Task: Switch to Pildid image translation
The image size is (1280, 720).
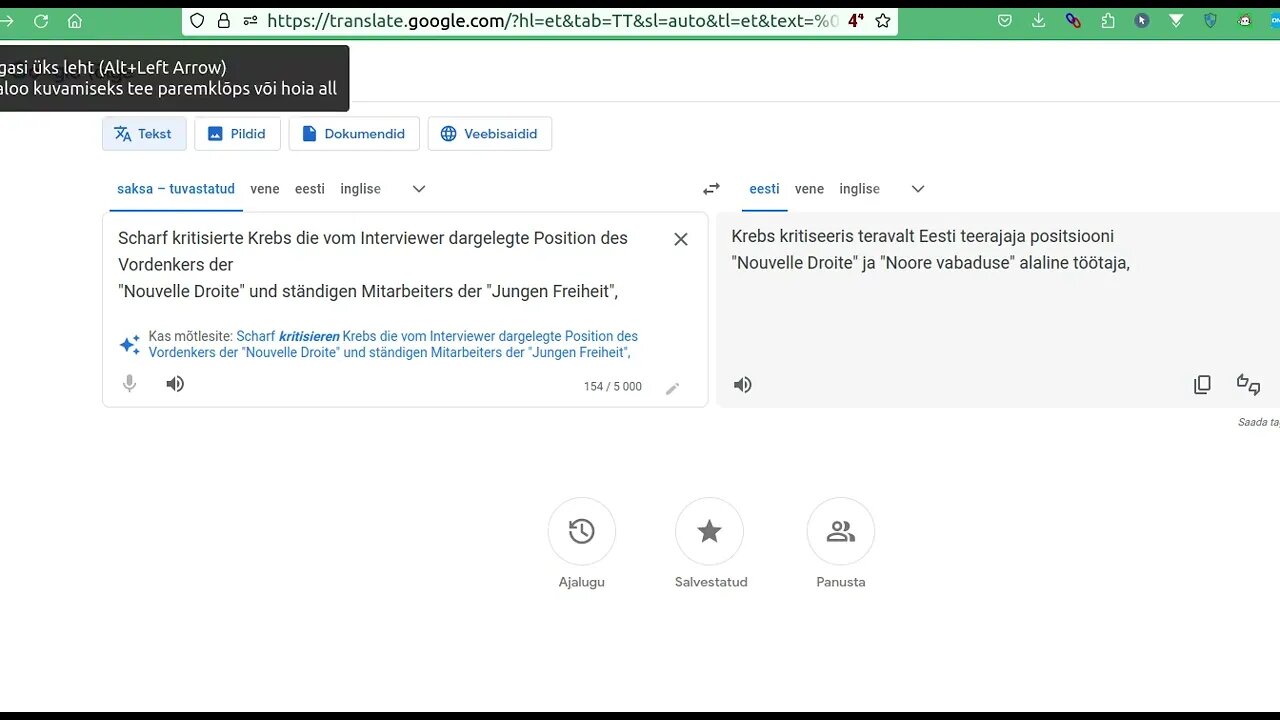Action: [237, 134]
